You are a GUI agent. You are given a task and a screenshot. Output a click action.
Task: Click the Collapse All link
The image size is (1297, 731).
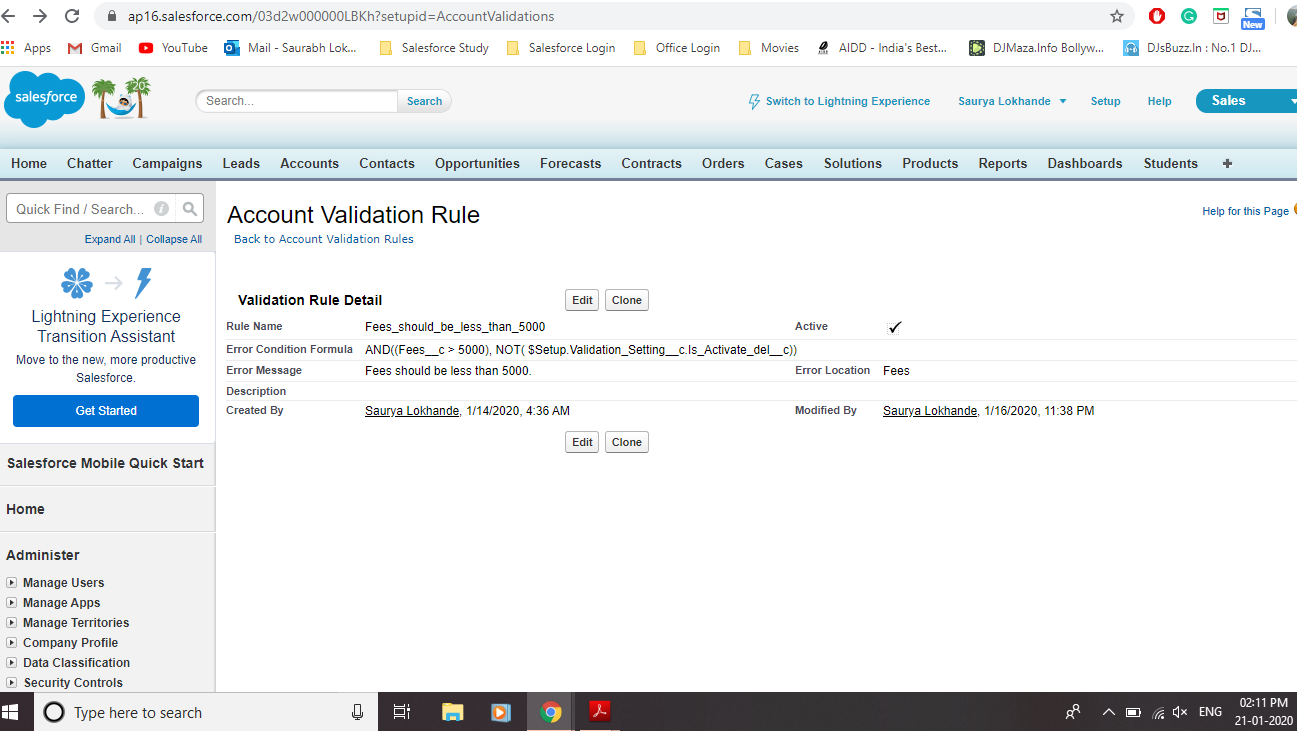[x=174, y=239]
